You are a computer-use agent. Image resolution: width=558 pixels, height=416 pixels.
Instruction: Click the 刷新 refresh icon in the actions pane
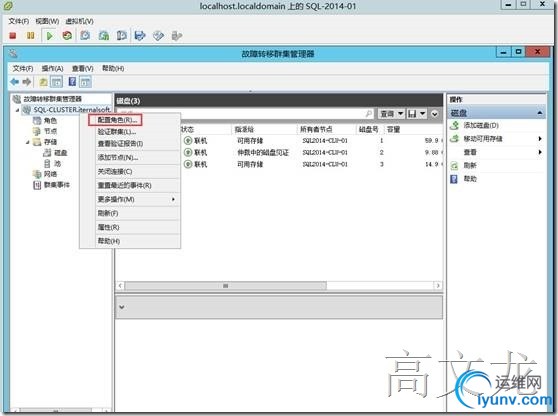[454, 165]
